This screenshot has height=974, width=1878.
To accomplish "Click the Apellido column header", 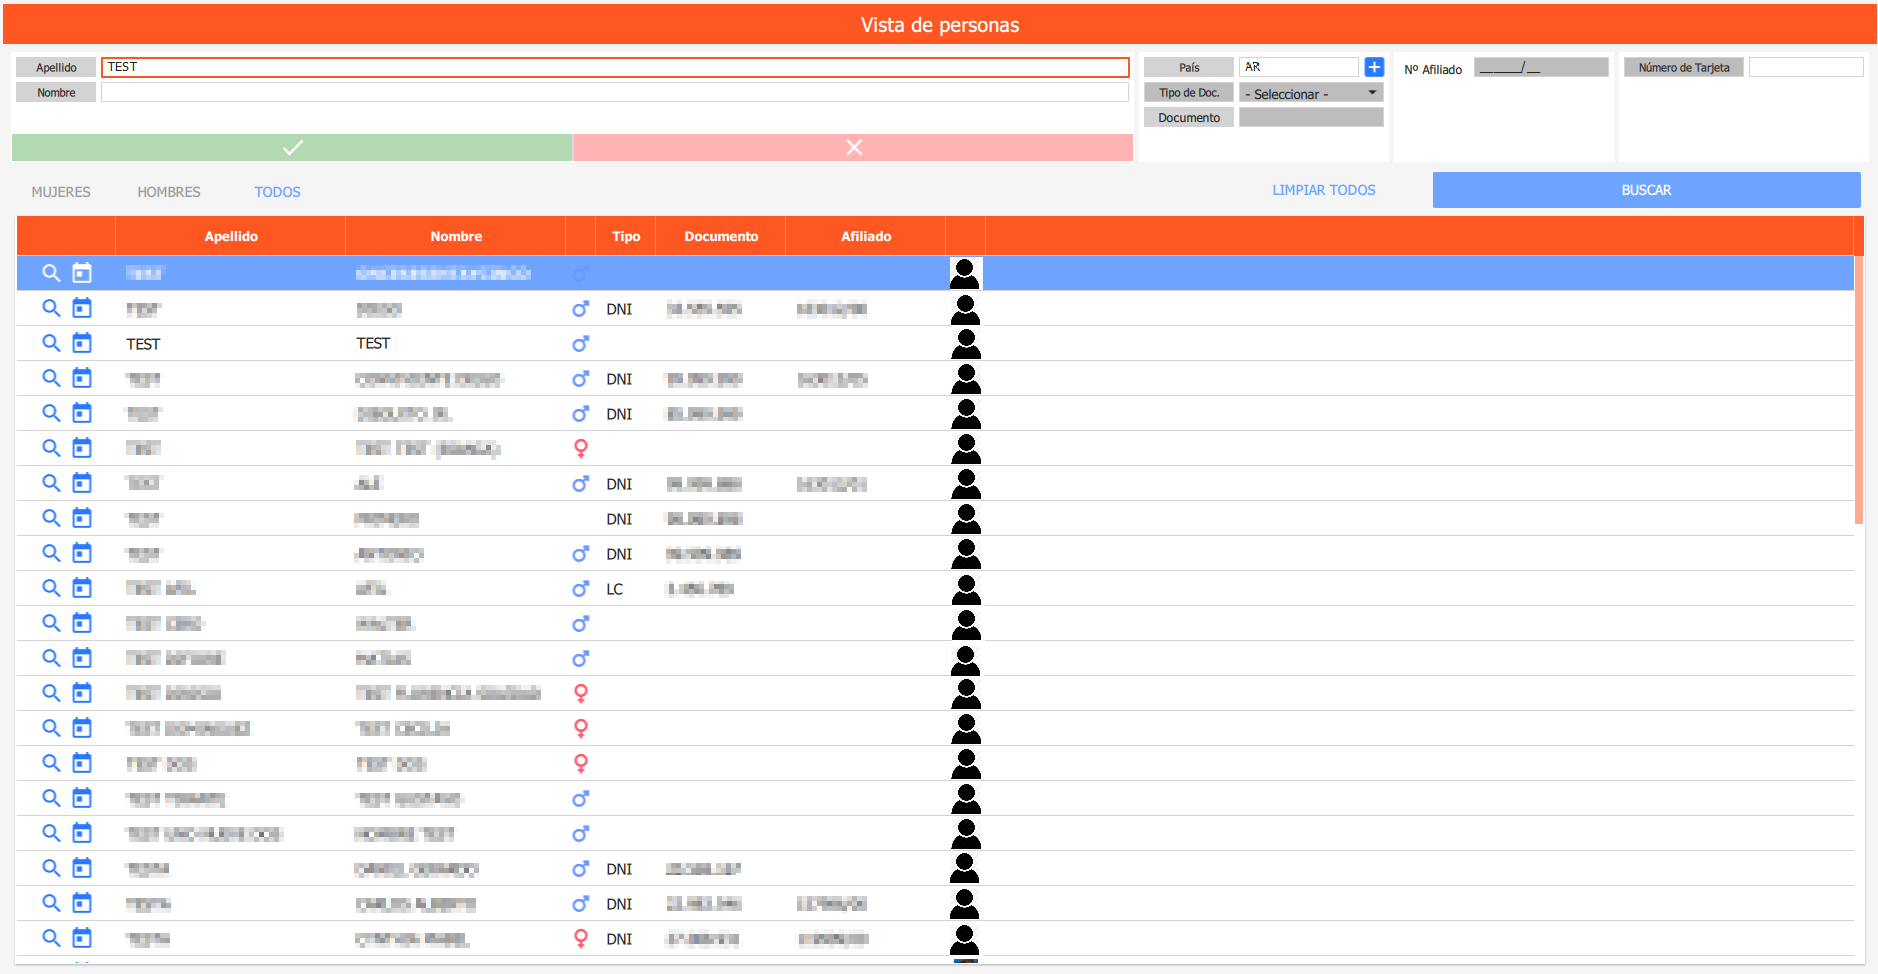I will point(231,236).
